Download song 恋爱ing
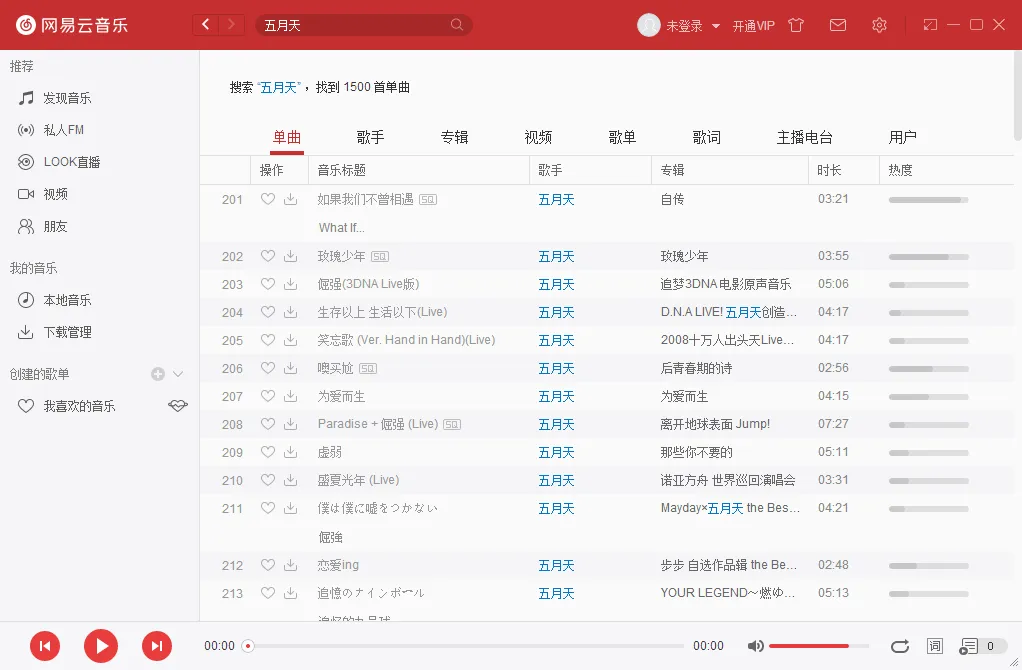 291,565
